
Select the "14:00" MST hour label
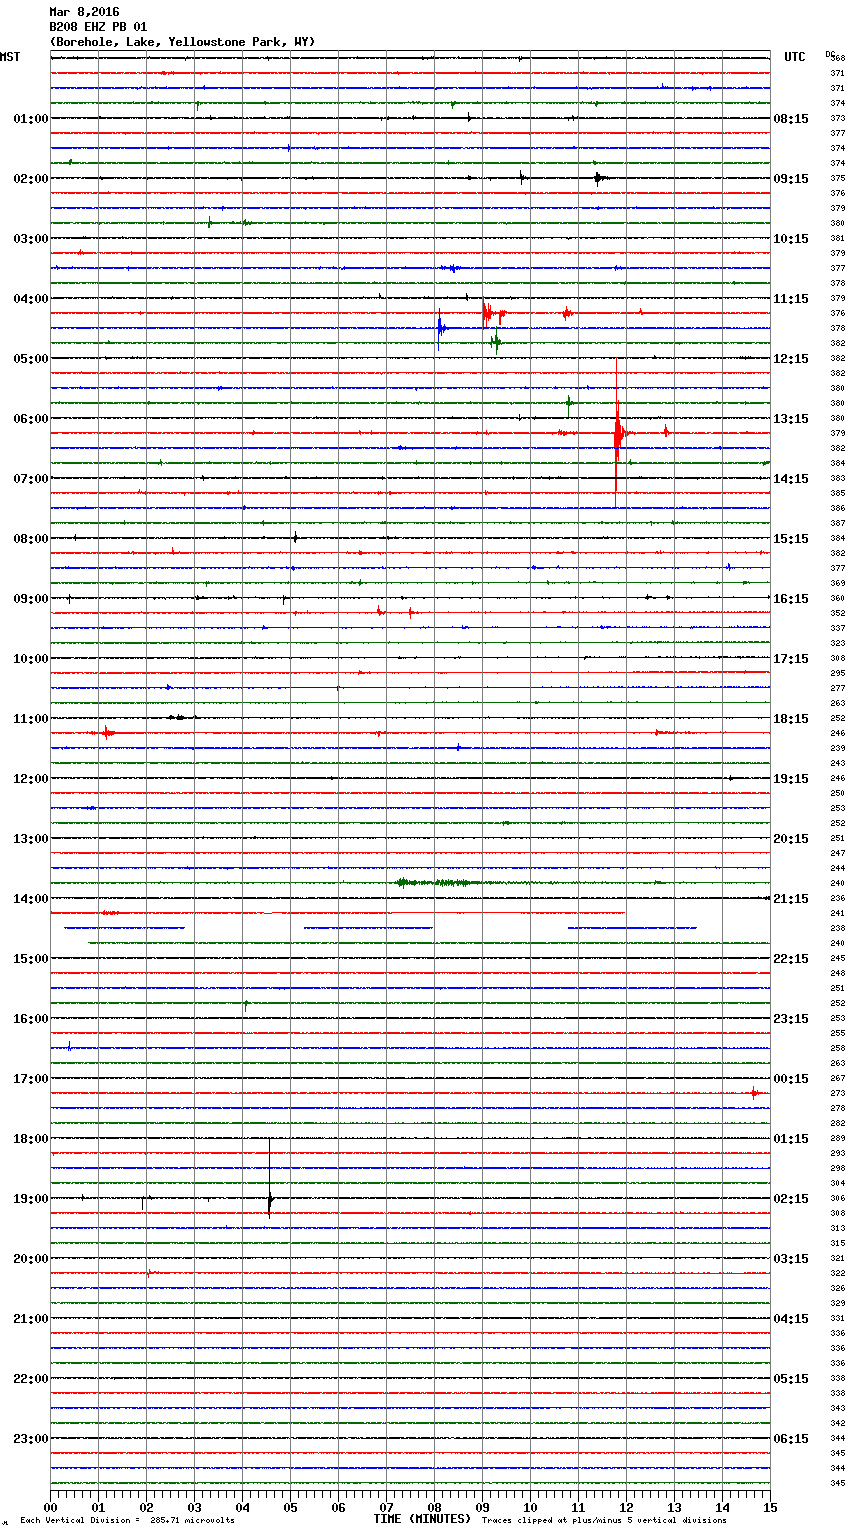tap(30, 899)
